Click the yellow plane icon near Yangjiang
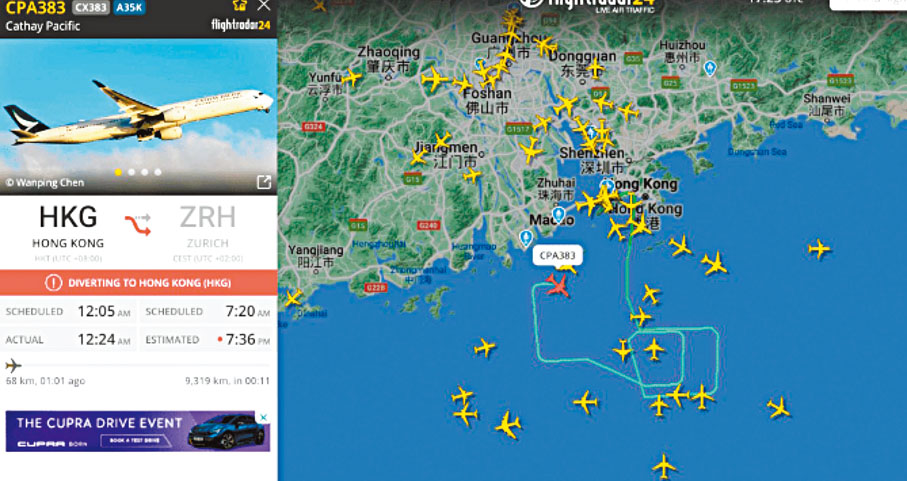907x481 pixels. [293, 298]
